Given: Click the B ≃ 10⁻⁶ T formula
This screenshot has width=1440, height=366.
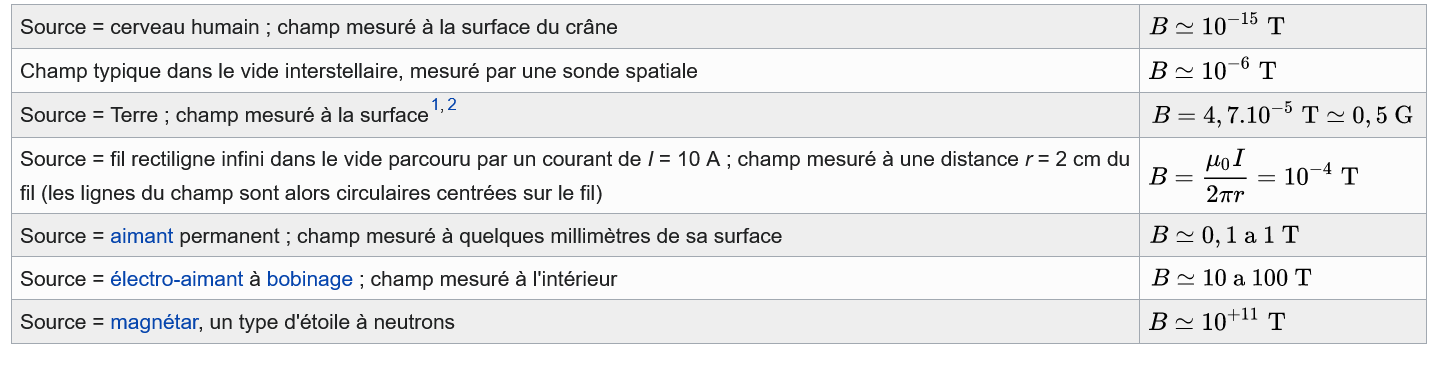Looking at the screenshot, I should (x=1213, y=70).
